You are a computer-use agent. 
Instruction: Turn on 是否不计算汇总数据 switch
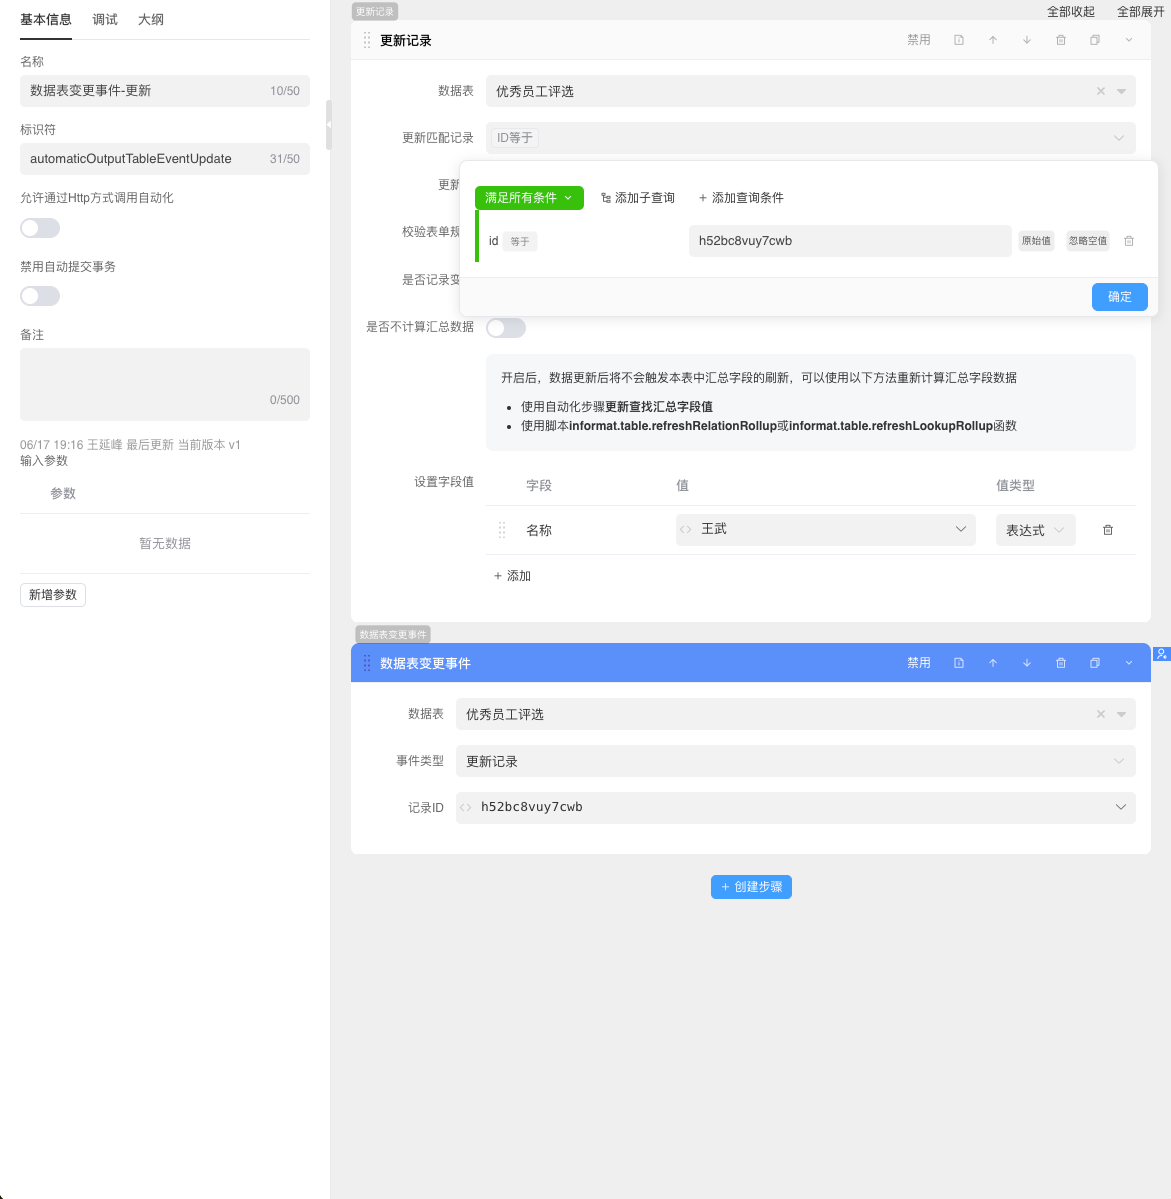click(x=506, y=328)
